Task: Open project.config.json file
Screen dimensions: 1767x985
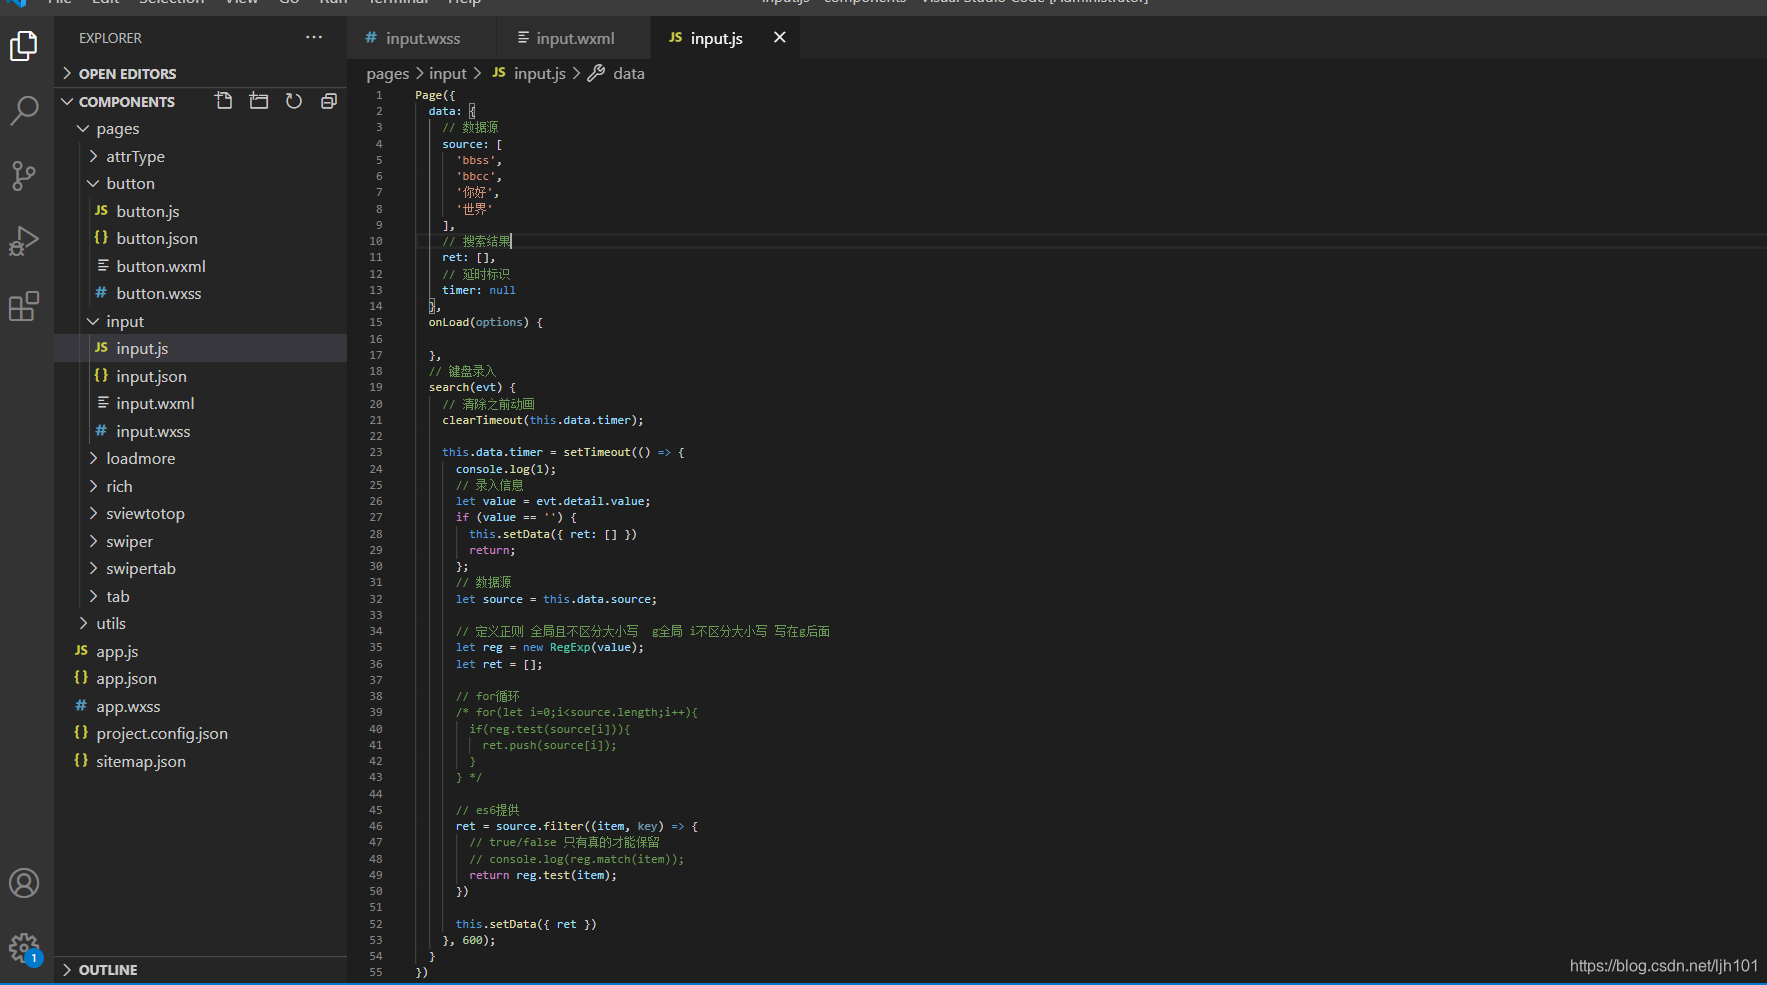Action: coord(200,733)
